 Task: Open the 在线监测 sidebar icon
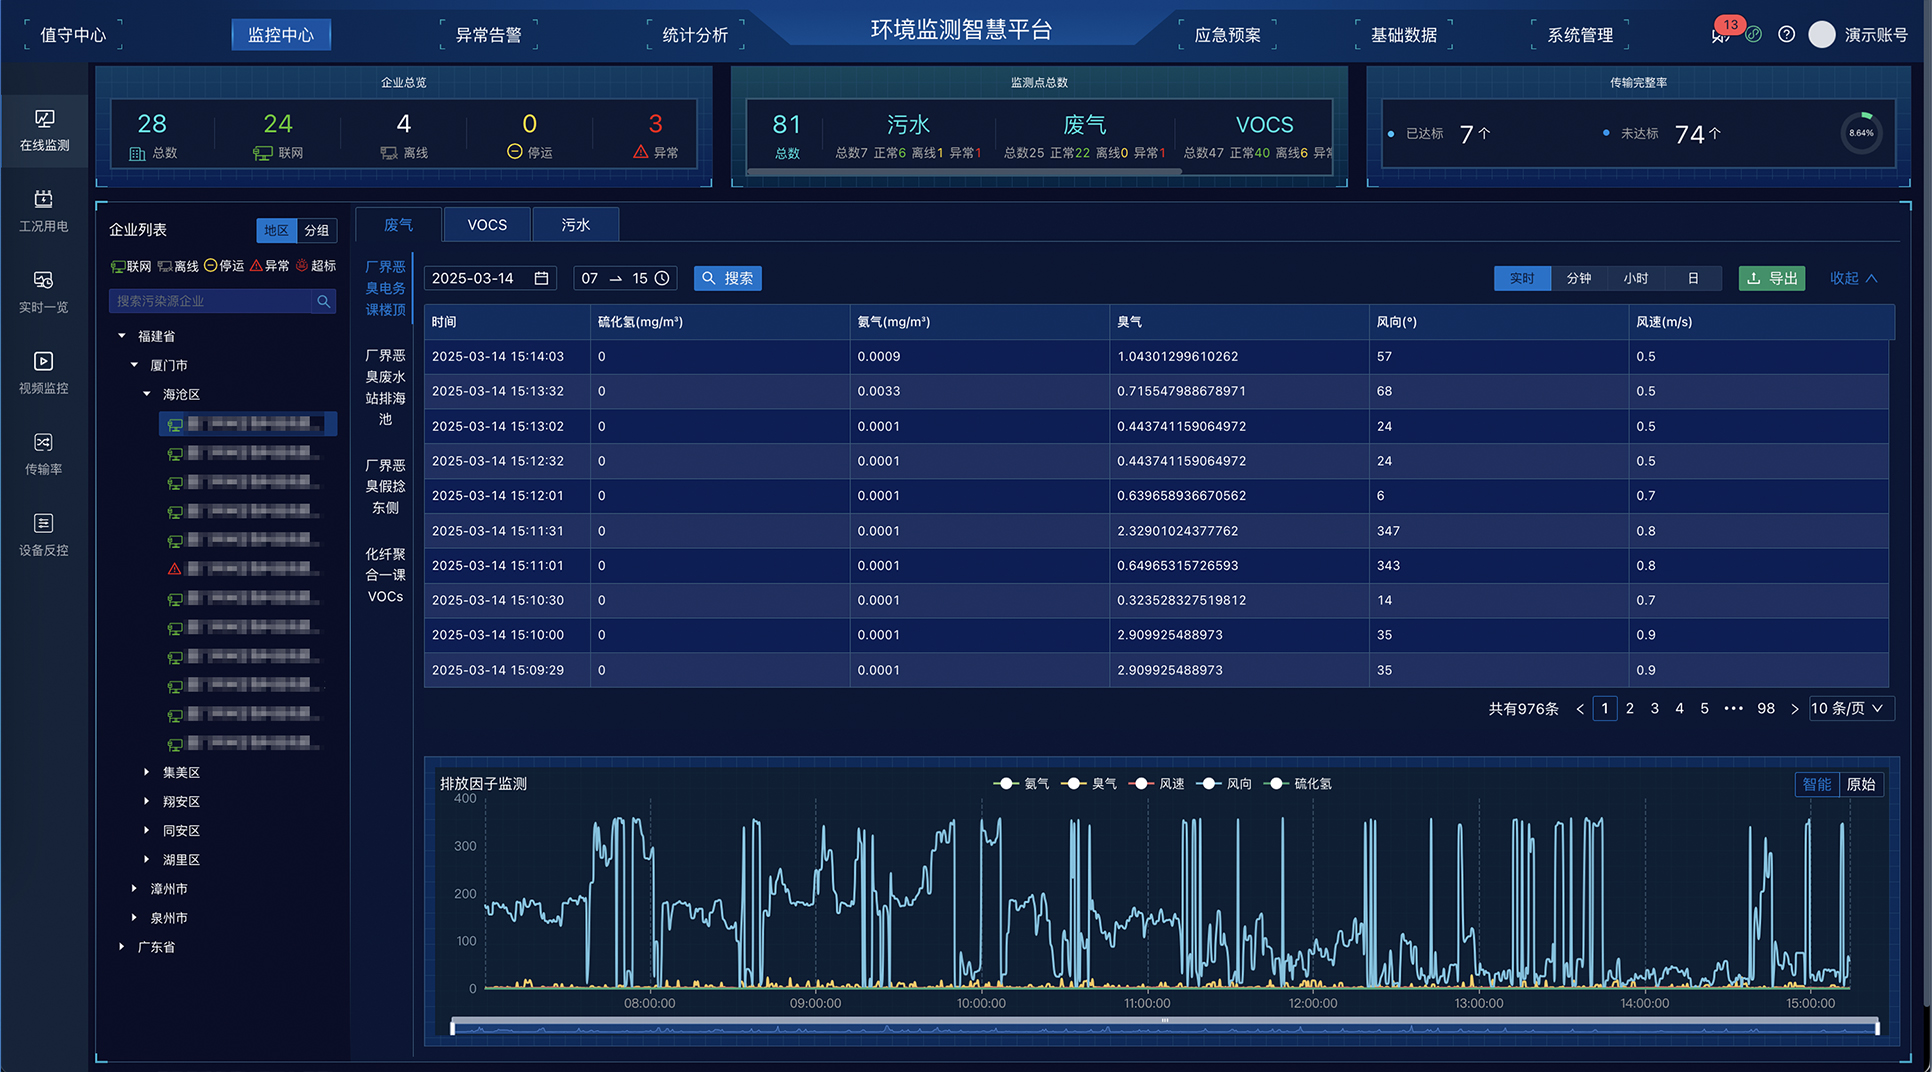coord(44,130)
